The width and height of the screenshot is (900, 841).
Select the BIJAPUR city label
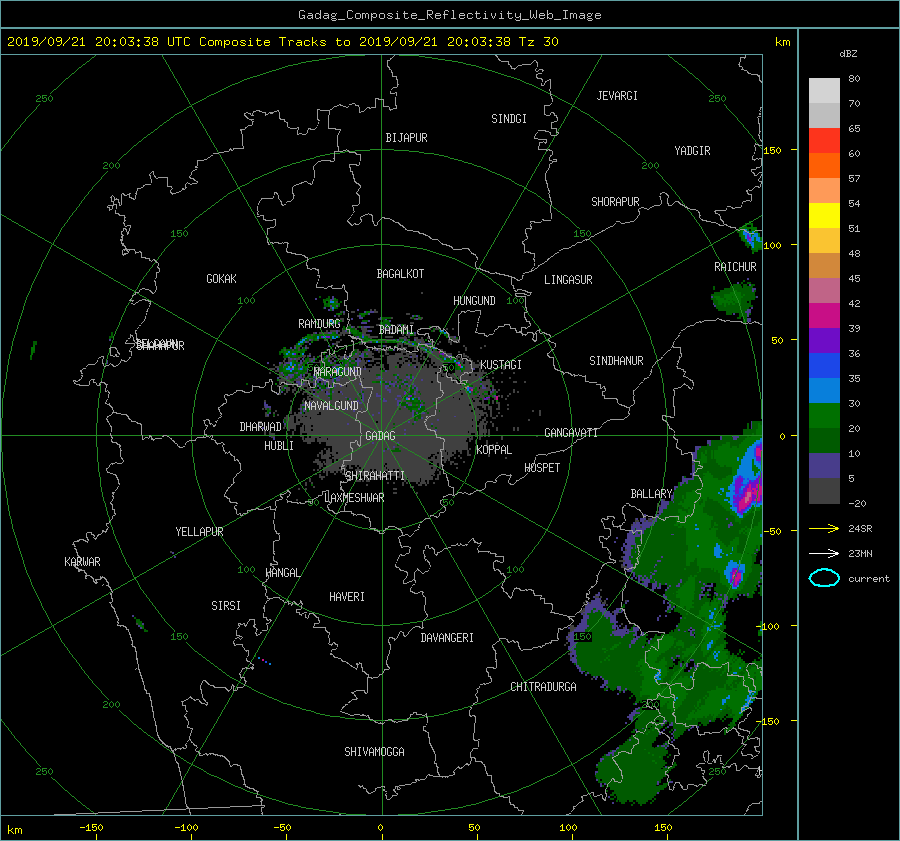406,138
